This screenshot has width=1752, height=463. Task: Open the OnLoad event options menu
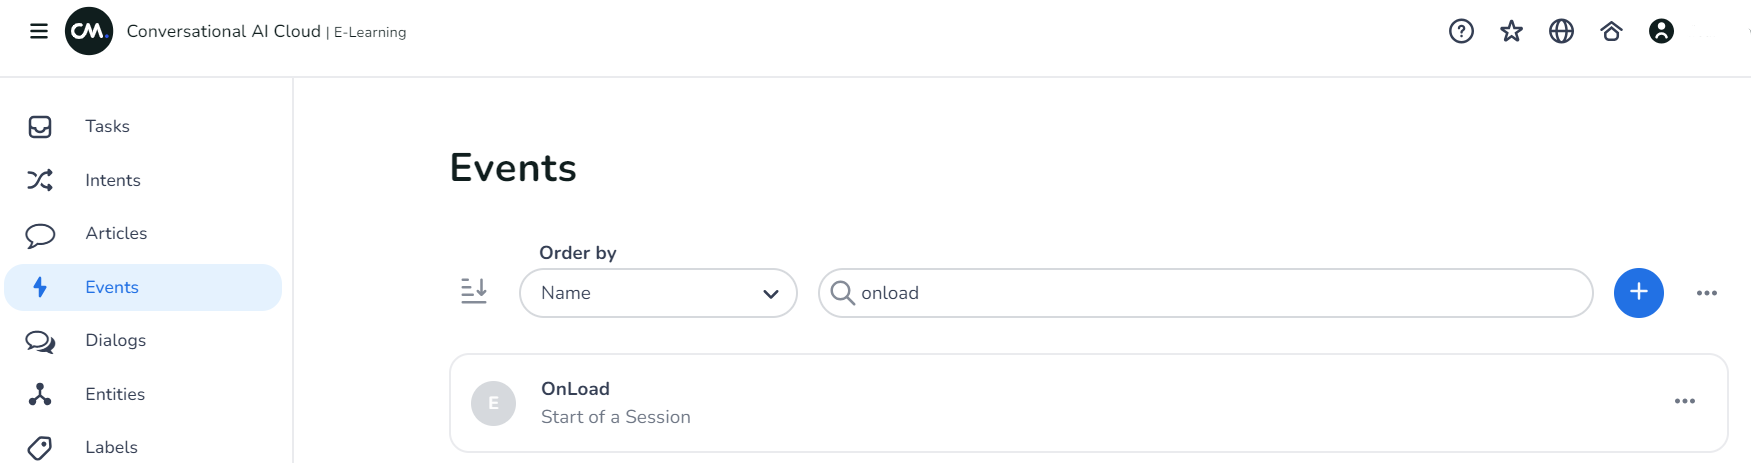pos(1684,402)
